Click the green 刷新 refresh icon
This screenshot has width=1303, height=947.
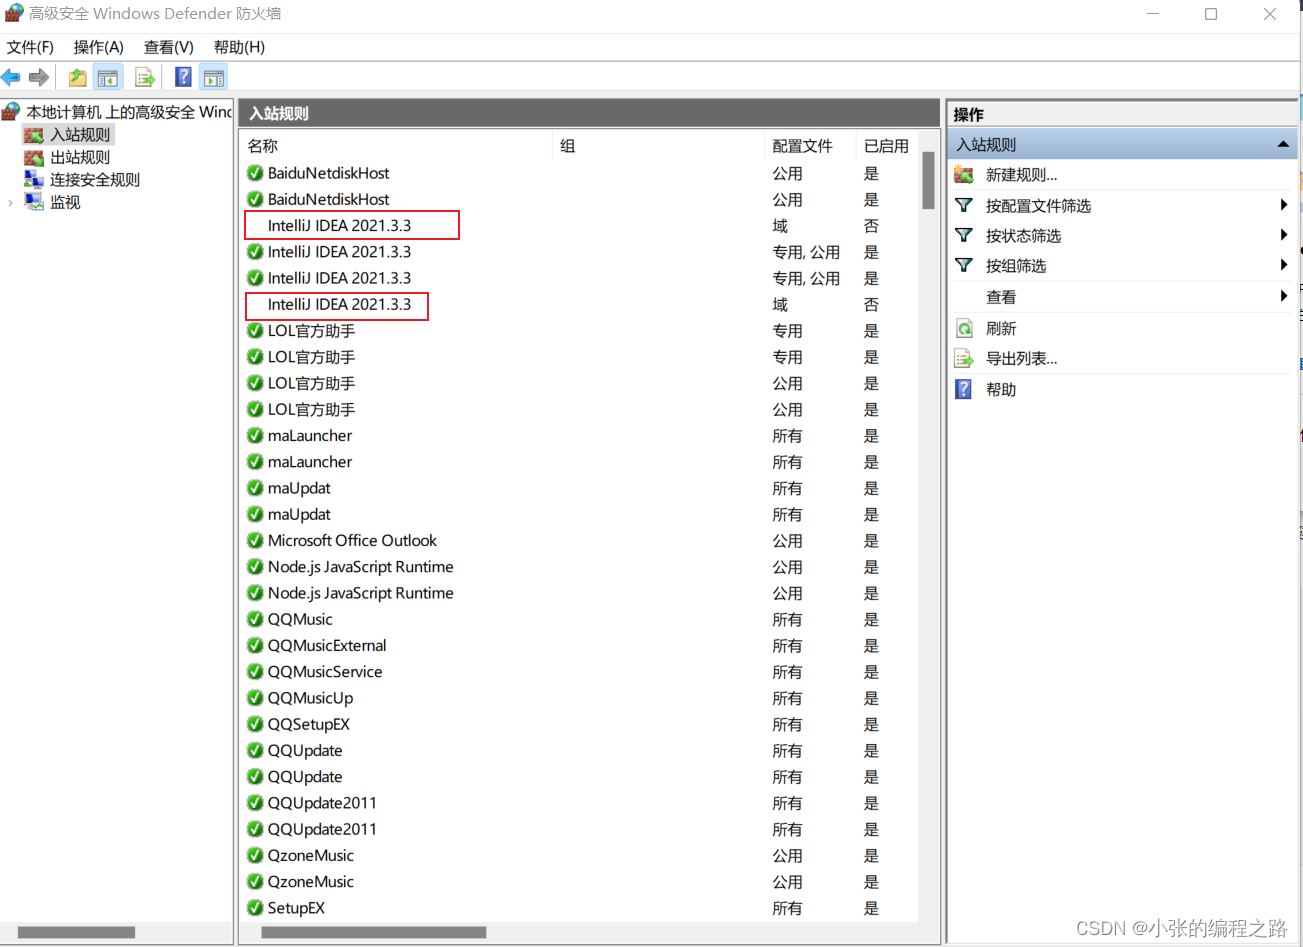[964, 328]
